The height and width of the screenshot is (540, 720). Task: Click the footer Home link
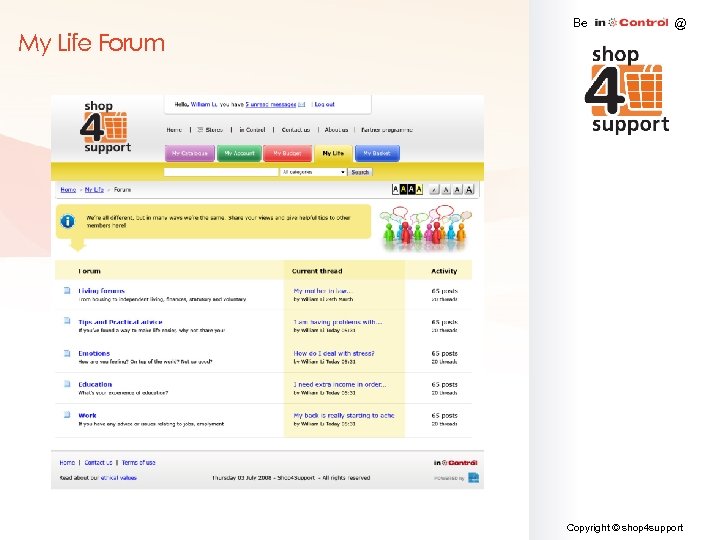67,462
